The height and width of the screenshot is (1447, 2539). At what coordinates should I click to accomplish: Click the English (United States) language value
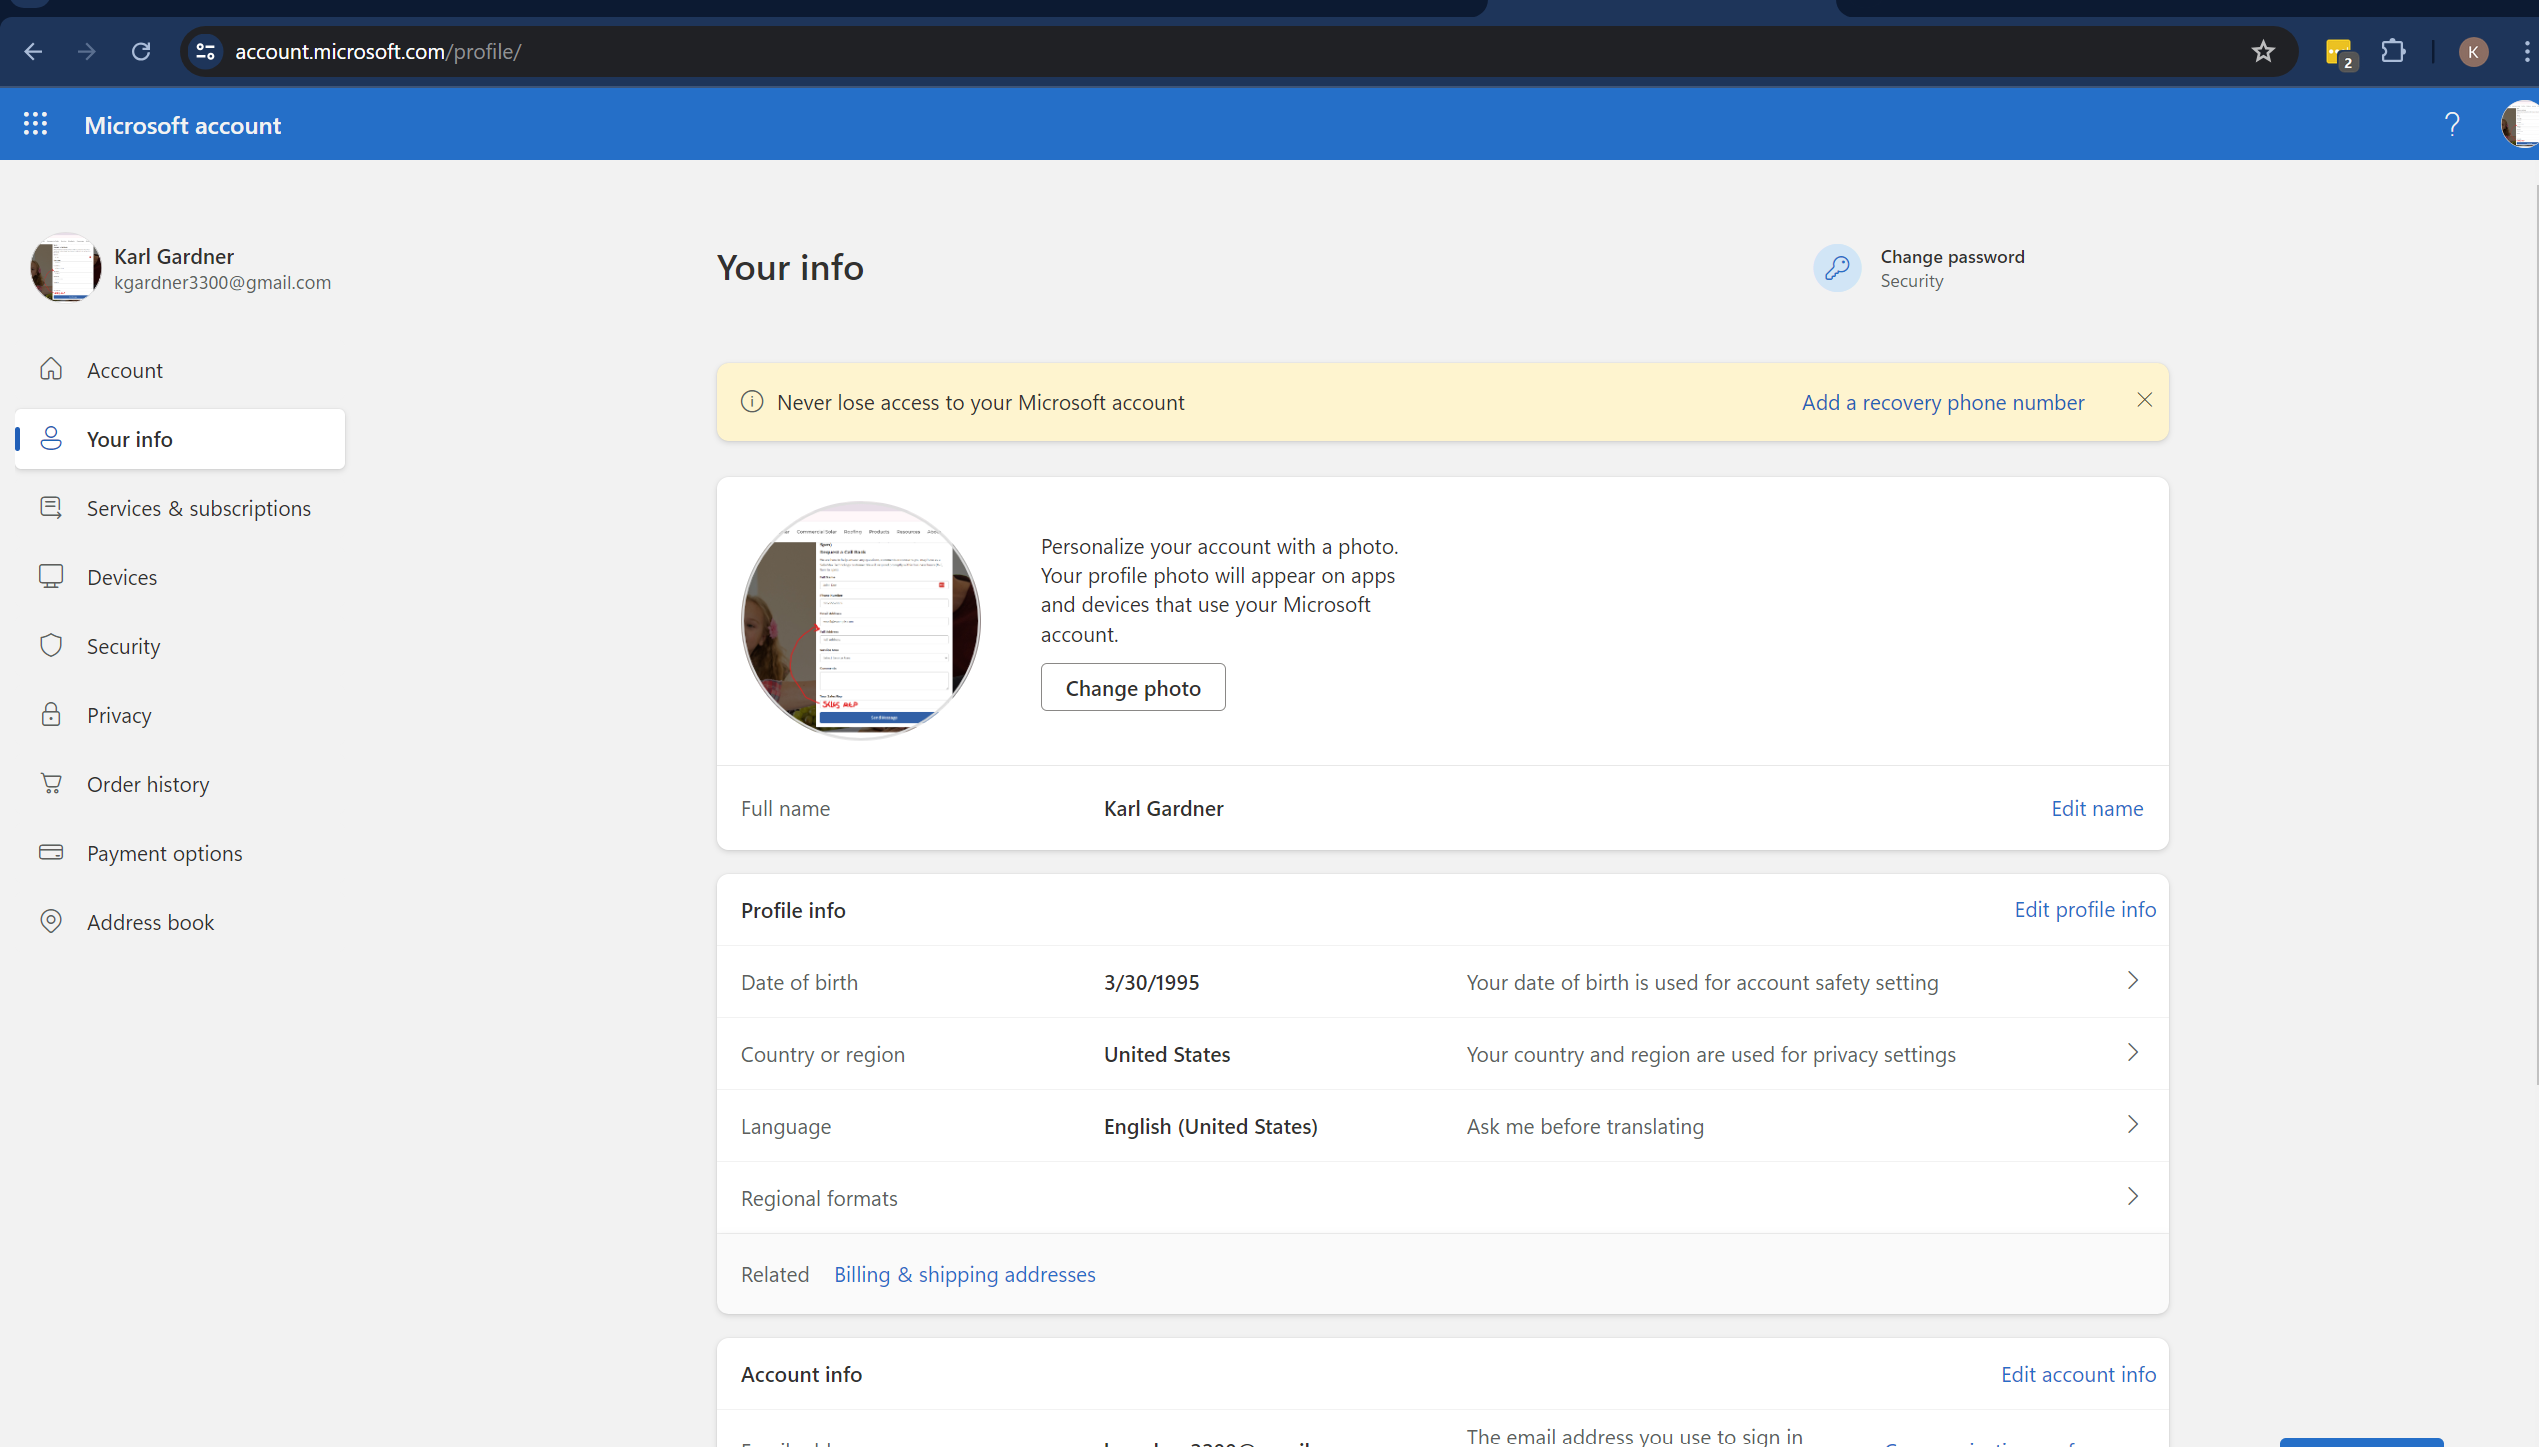[1210, 1126]
